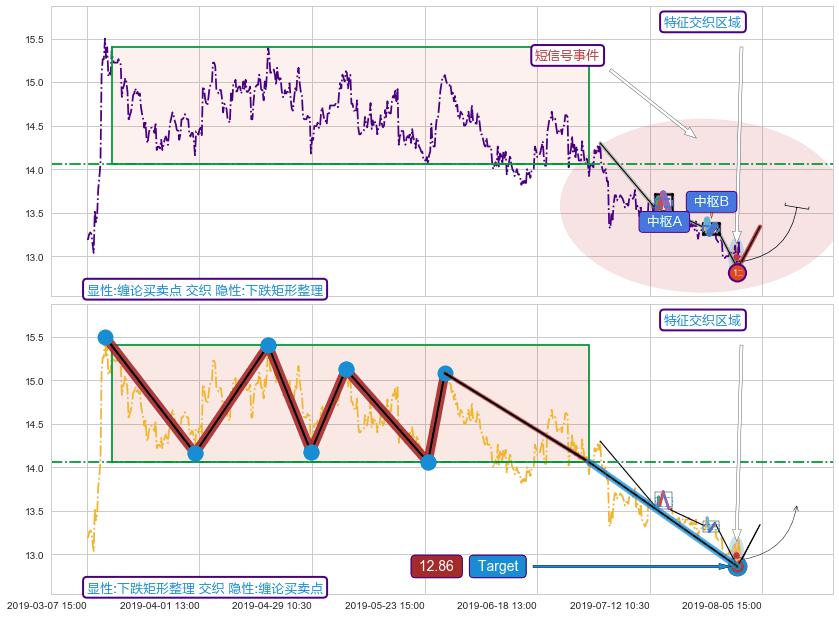Click the 2019-05-23 15:00 date axis label

pos(385,605)
